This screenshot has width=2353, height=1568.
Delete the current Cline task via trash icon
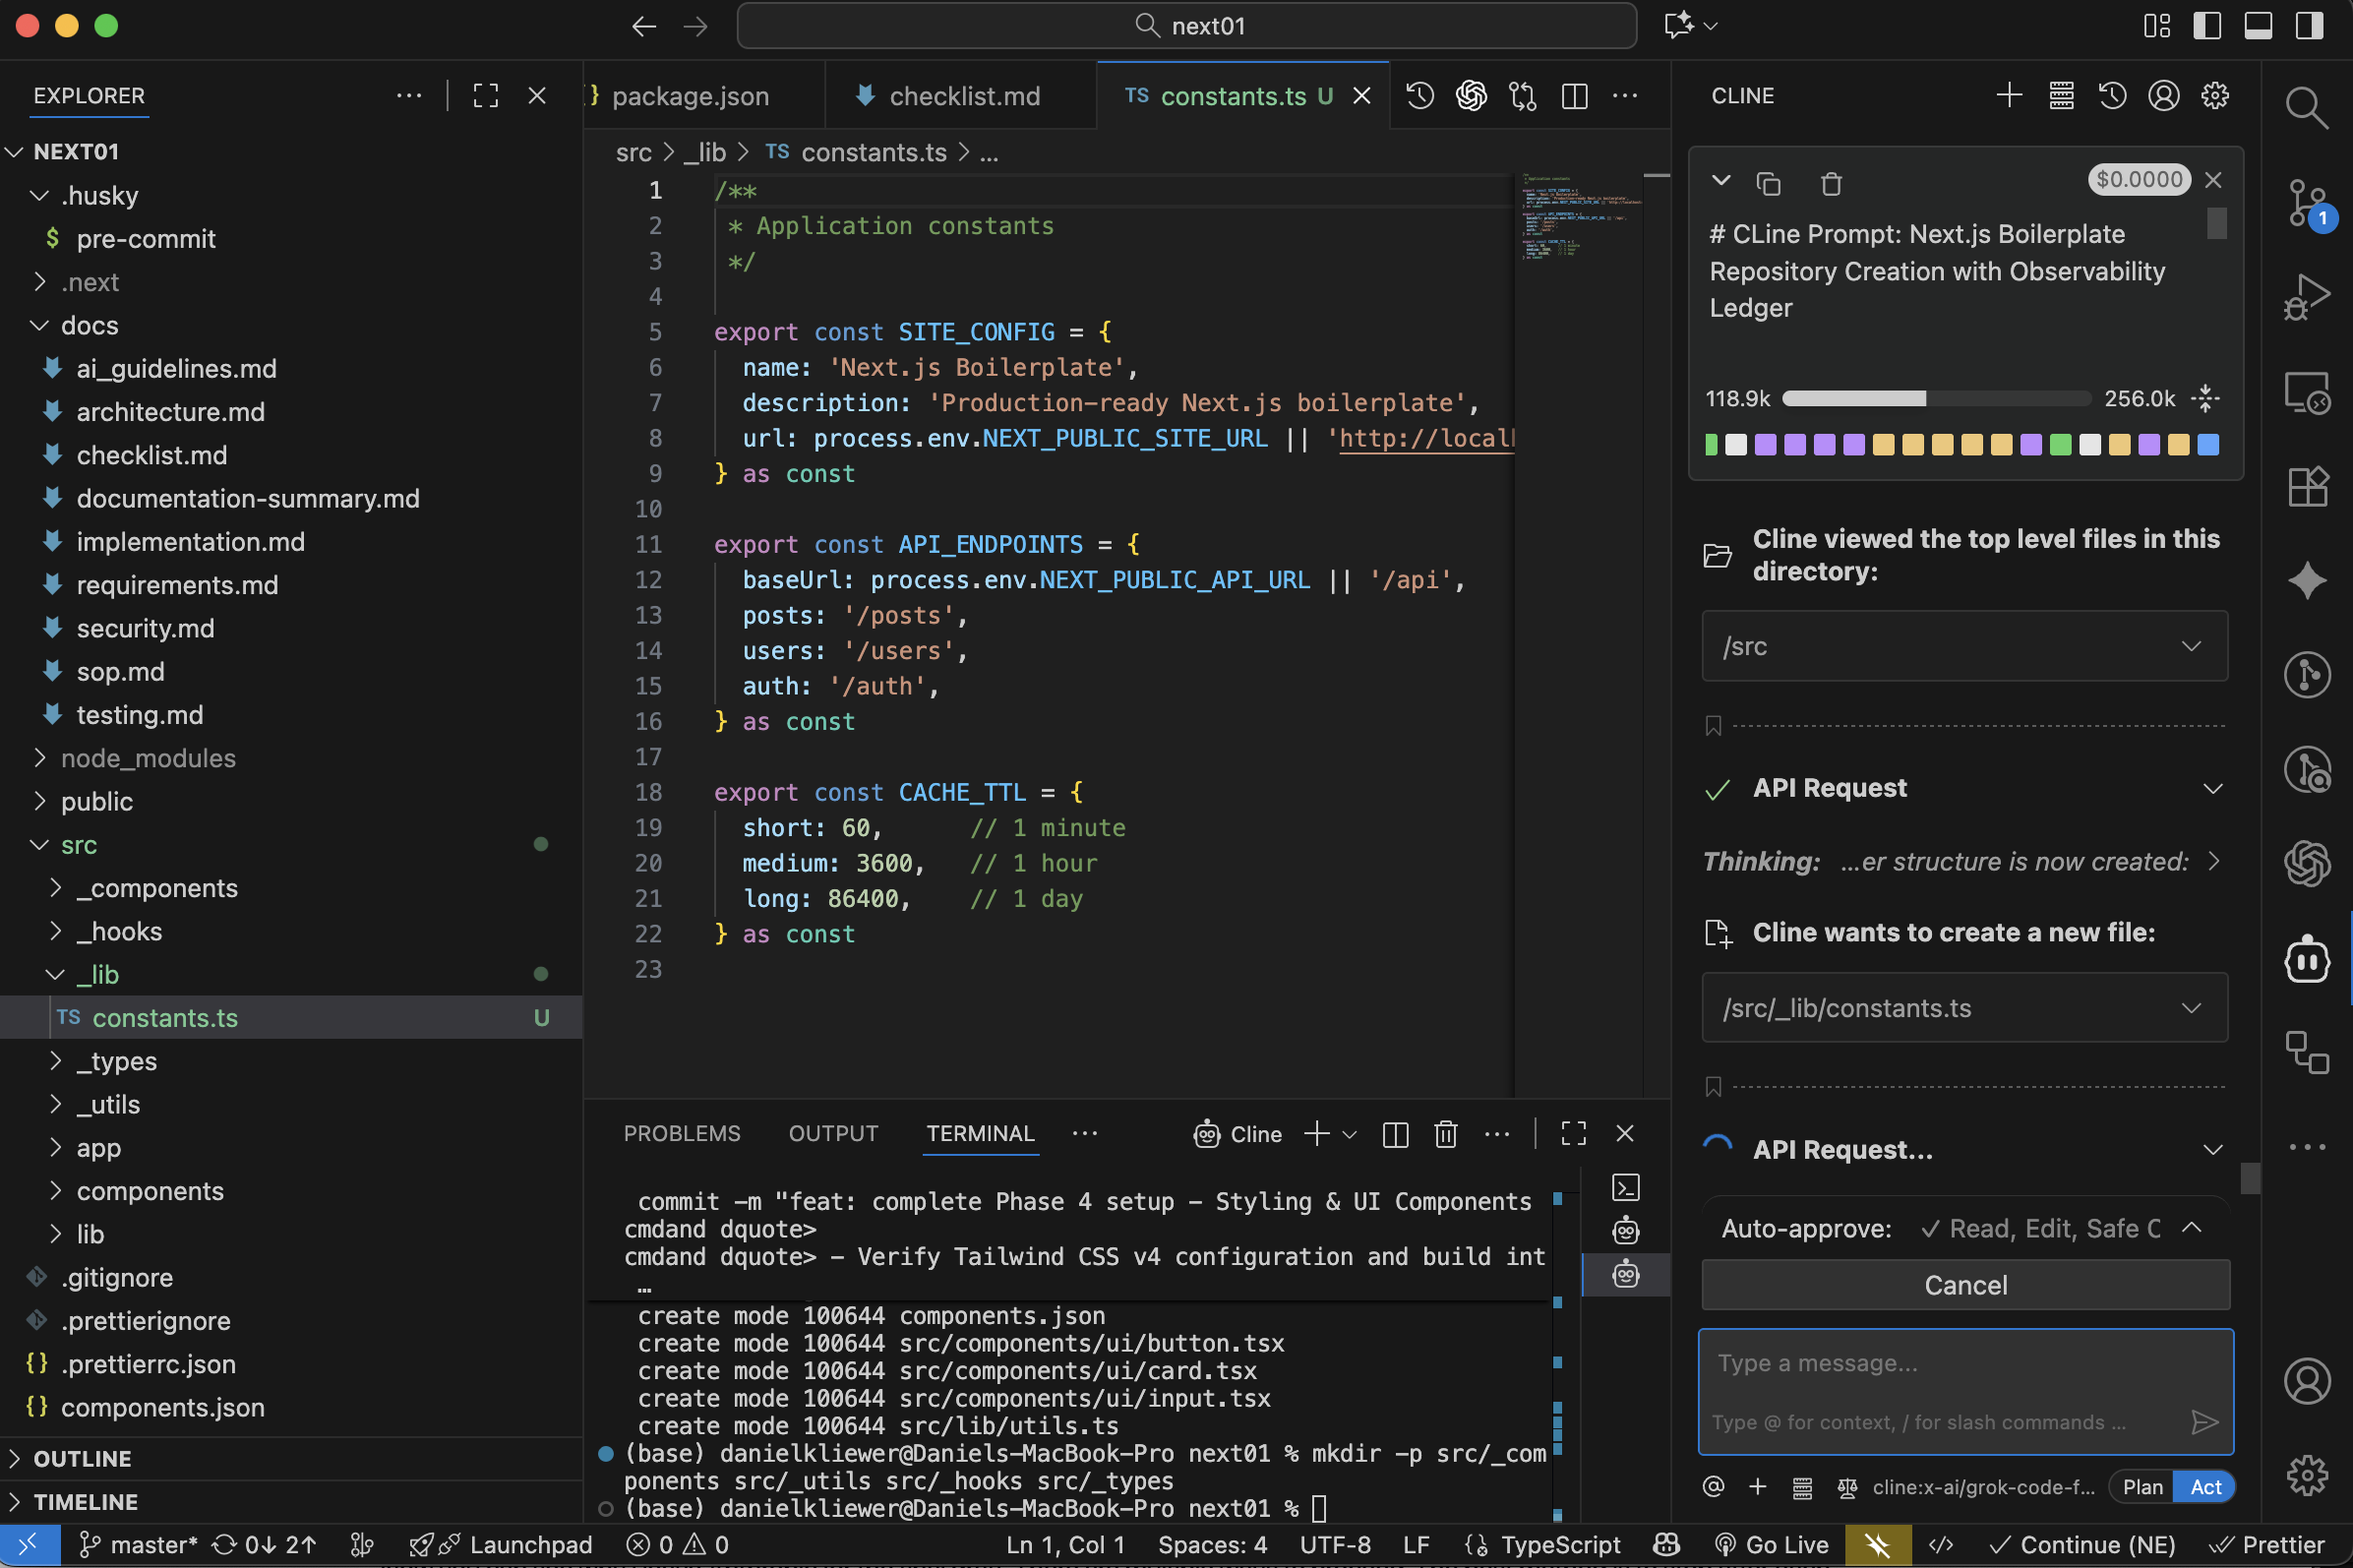(1830, 184)
